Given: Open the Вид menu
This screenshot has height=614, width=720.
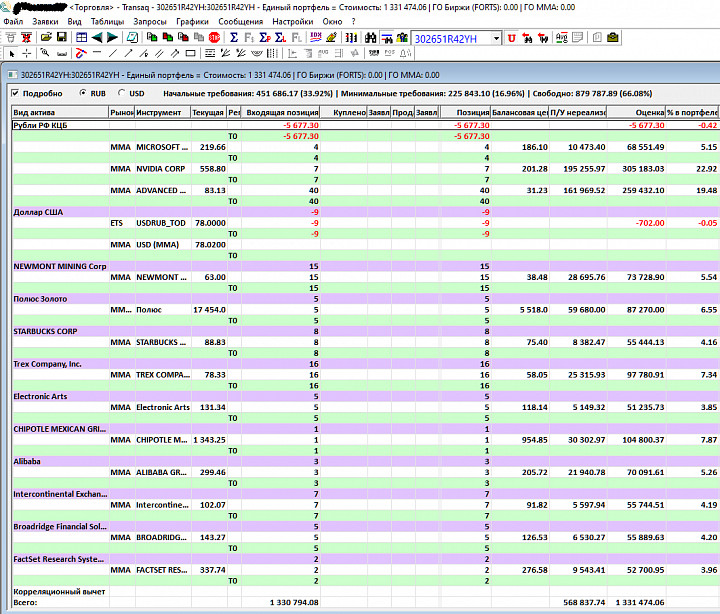Looking at the screenshot, I should click(x=74, y=22).
